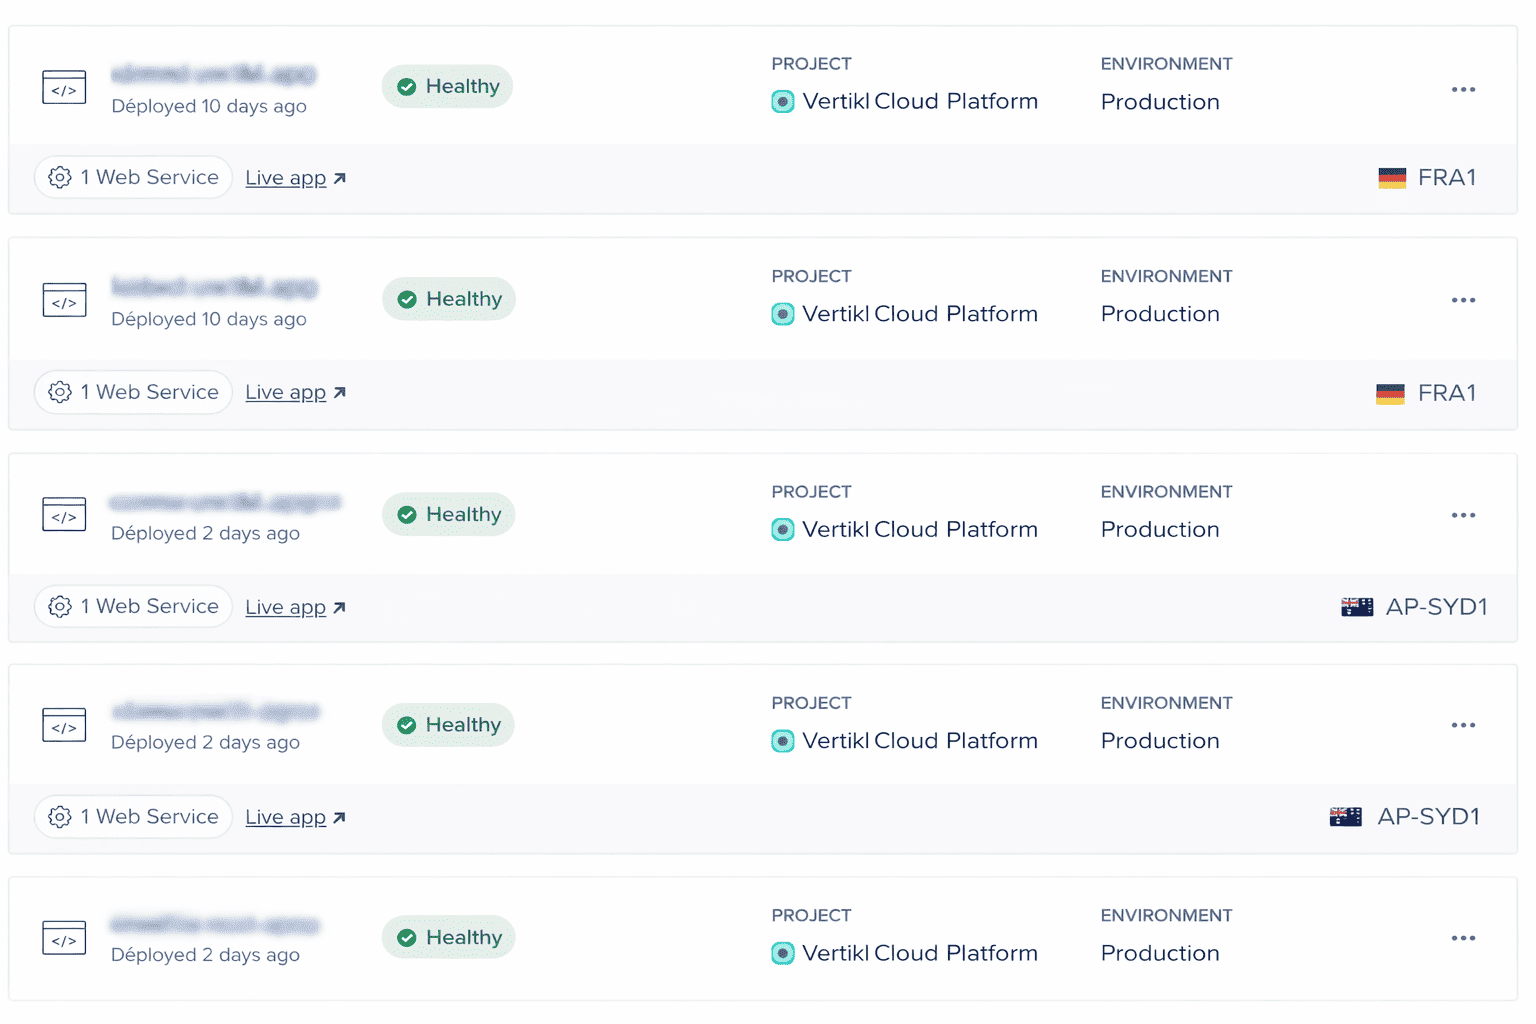This screenshot has height=1024, width=1536.
Task: Click the FRA1 region label on the second card
Action: point(1447,393)
